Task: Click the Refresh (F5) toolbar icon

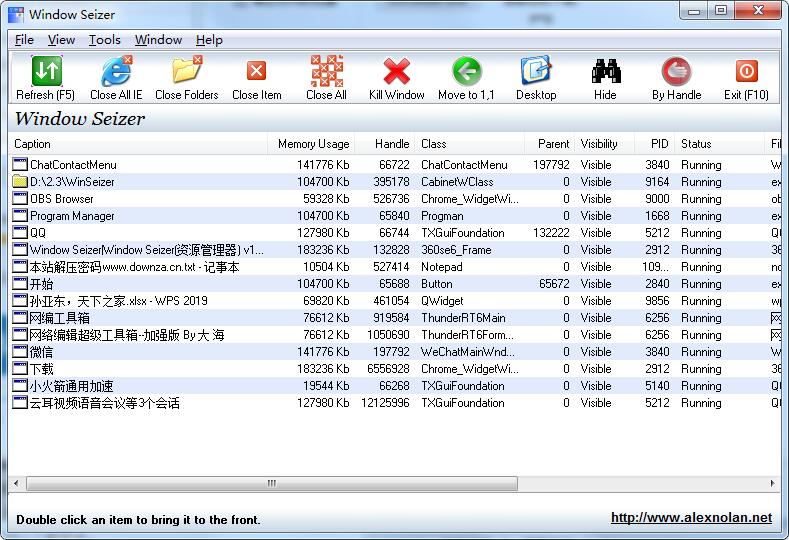Action: [46, 70]
